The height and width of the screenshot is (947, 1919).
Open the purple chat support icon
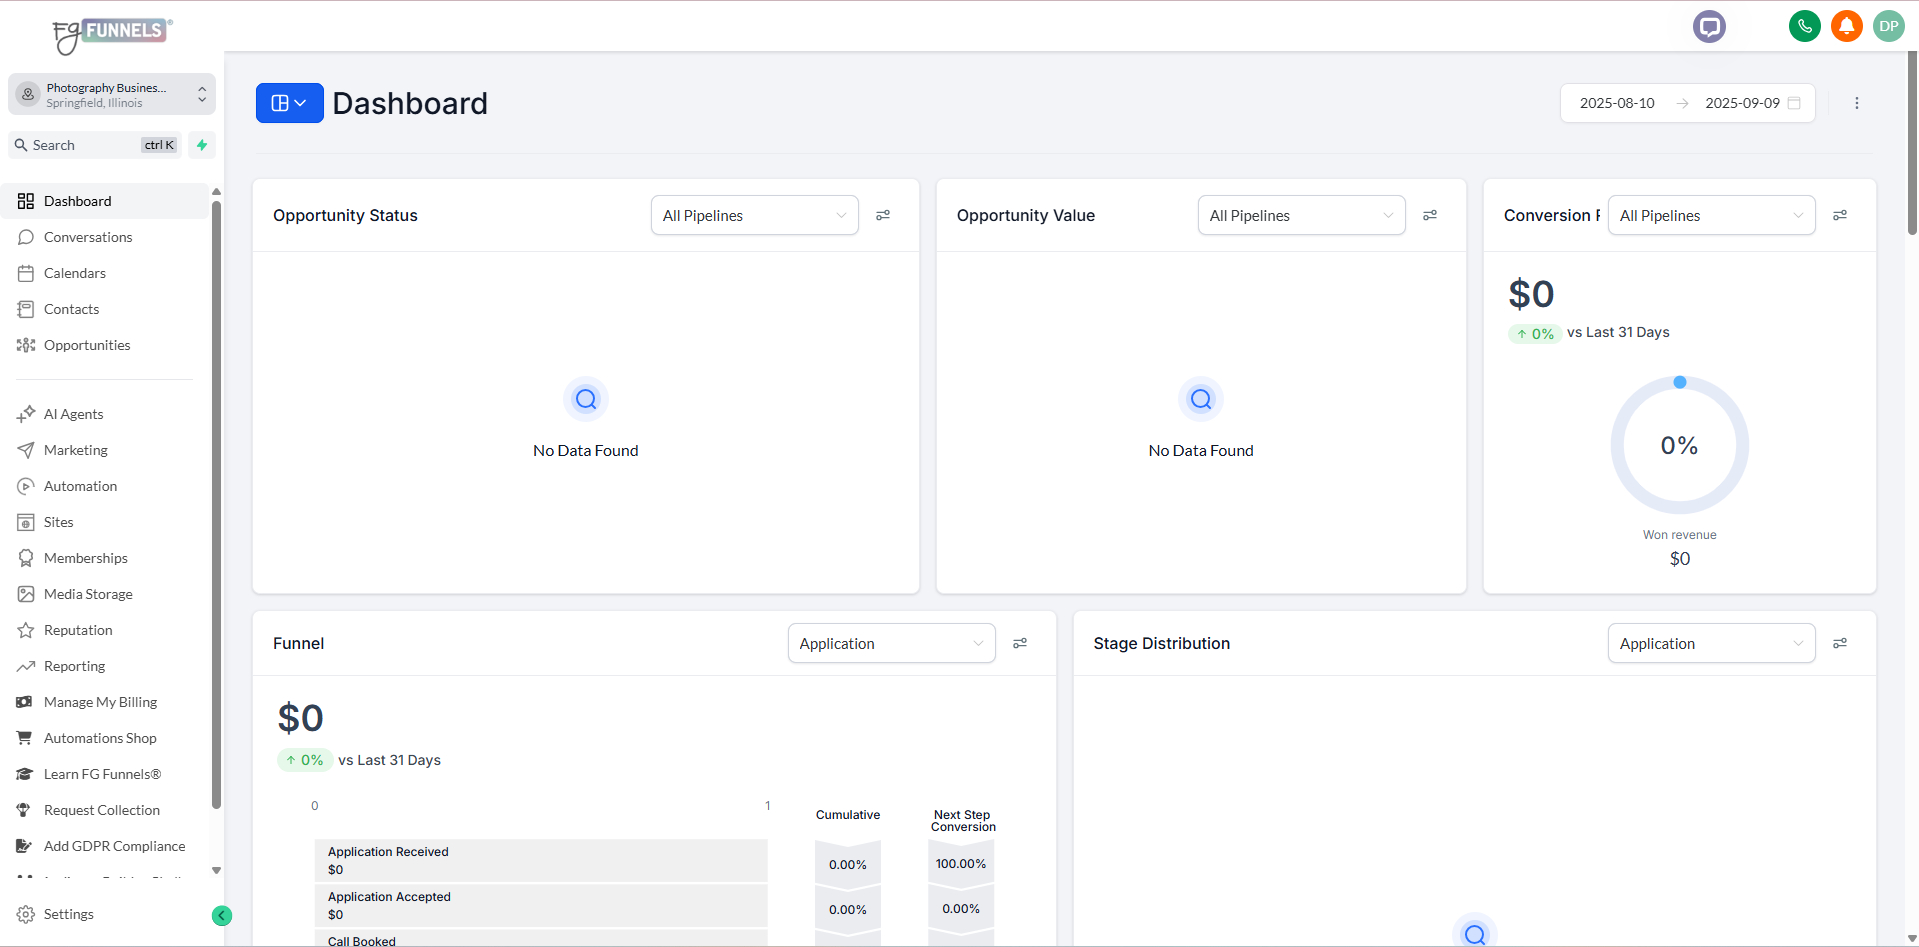pos(1709,27)
